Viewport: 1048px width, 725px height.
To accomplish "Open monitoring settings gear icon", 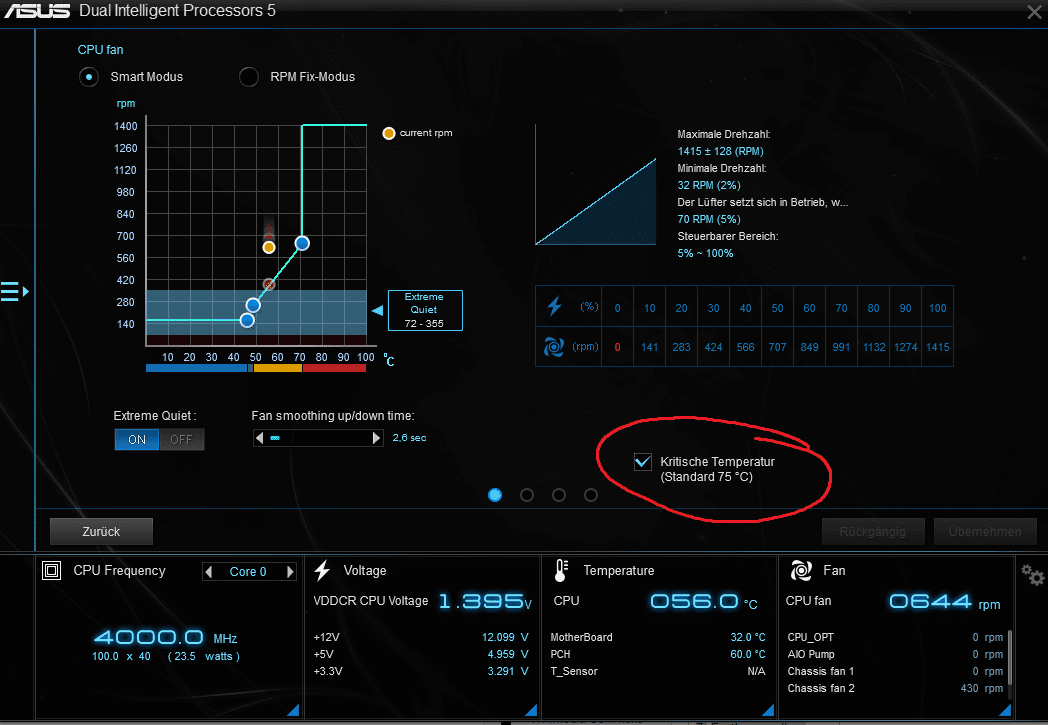I will 1032,575.
